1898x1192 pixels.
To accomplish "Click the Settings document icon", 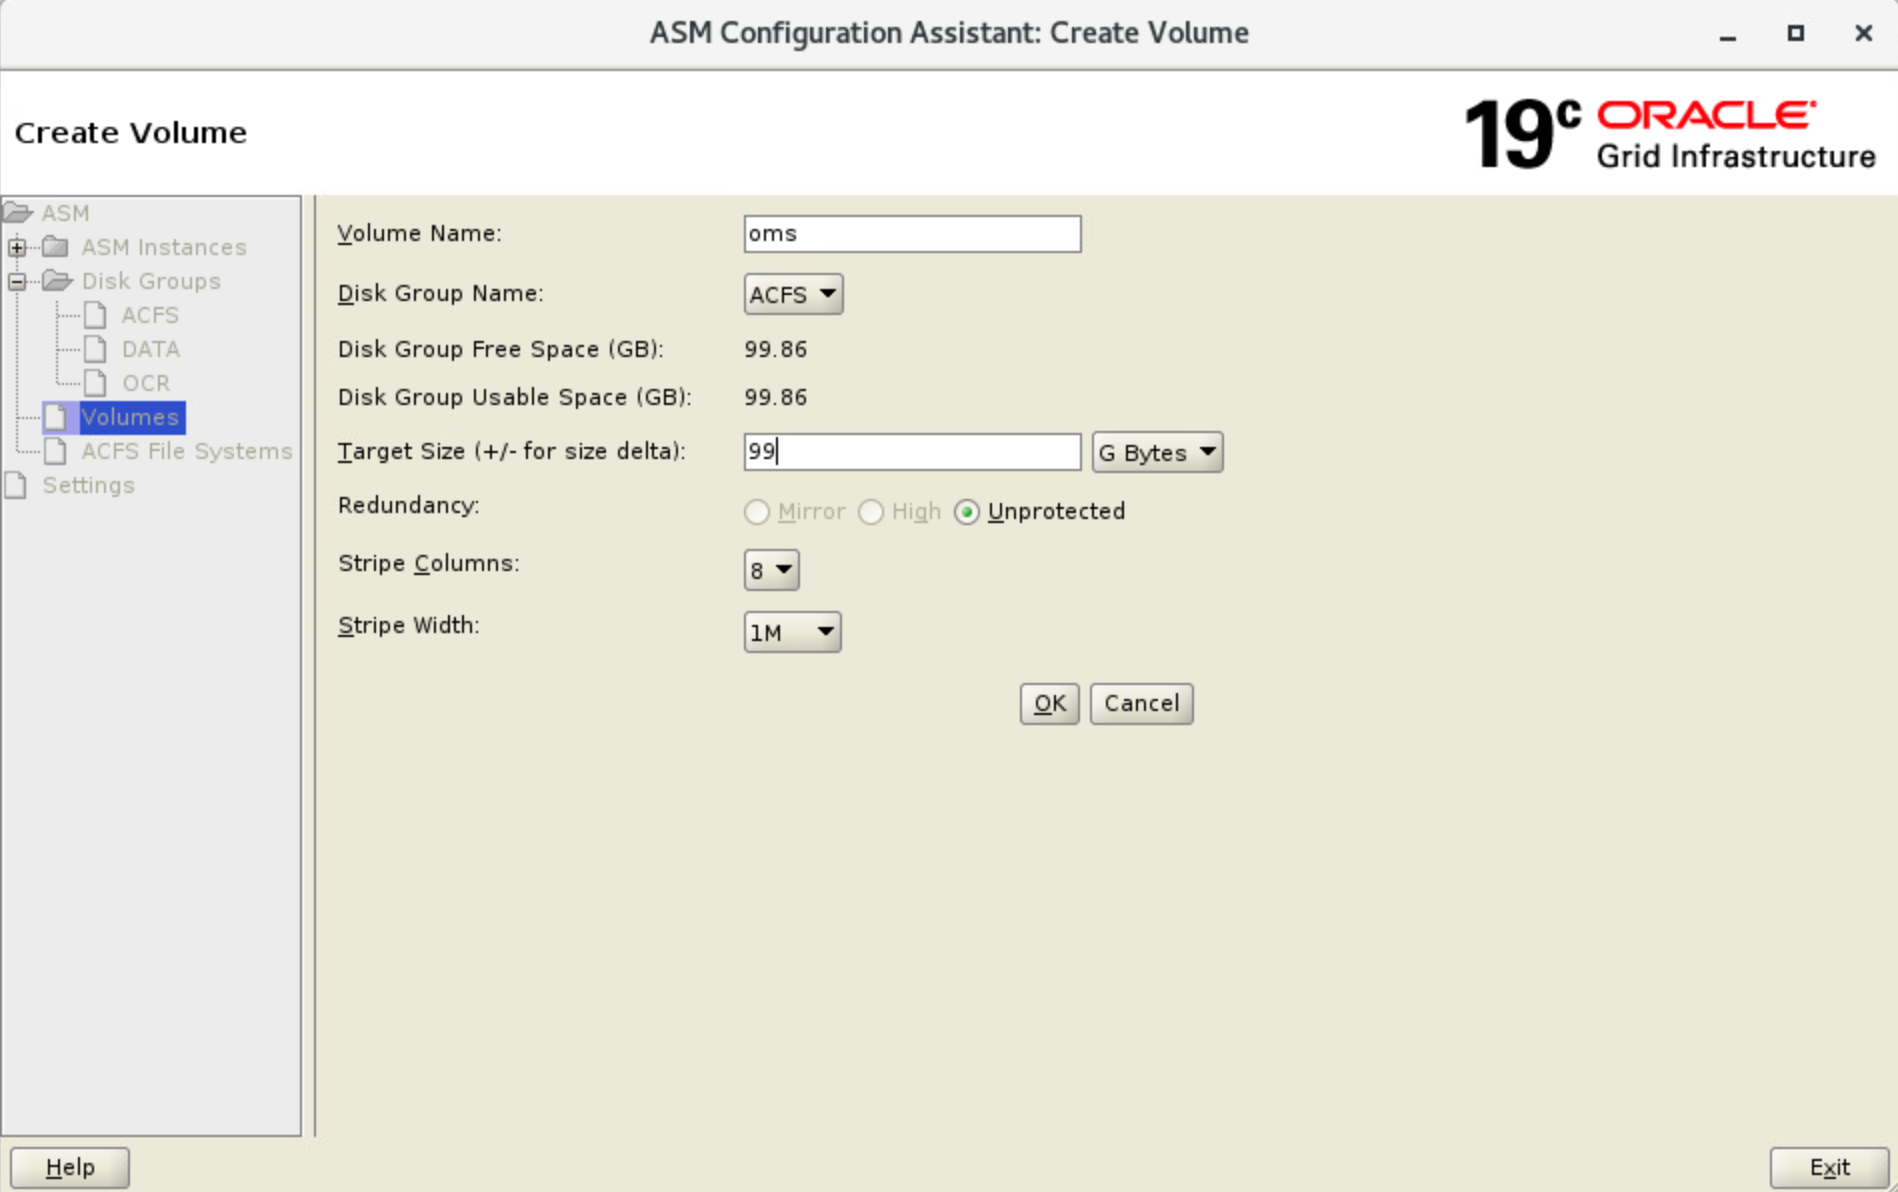I will [17, 485].
